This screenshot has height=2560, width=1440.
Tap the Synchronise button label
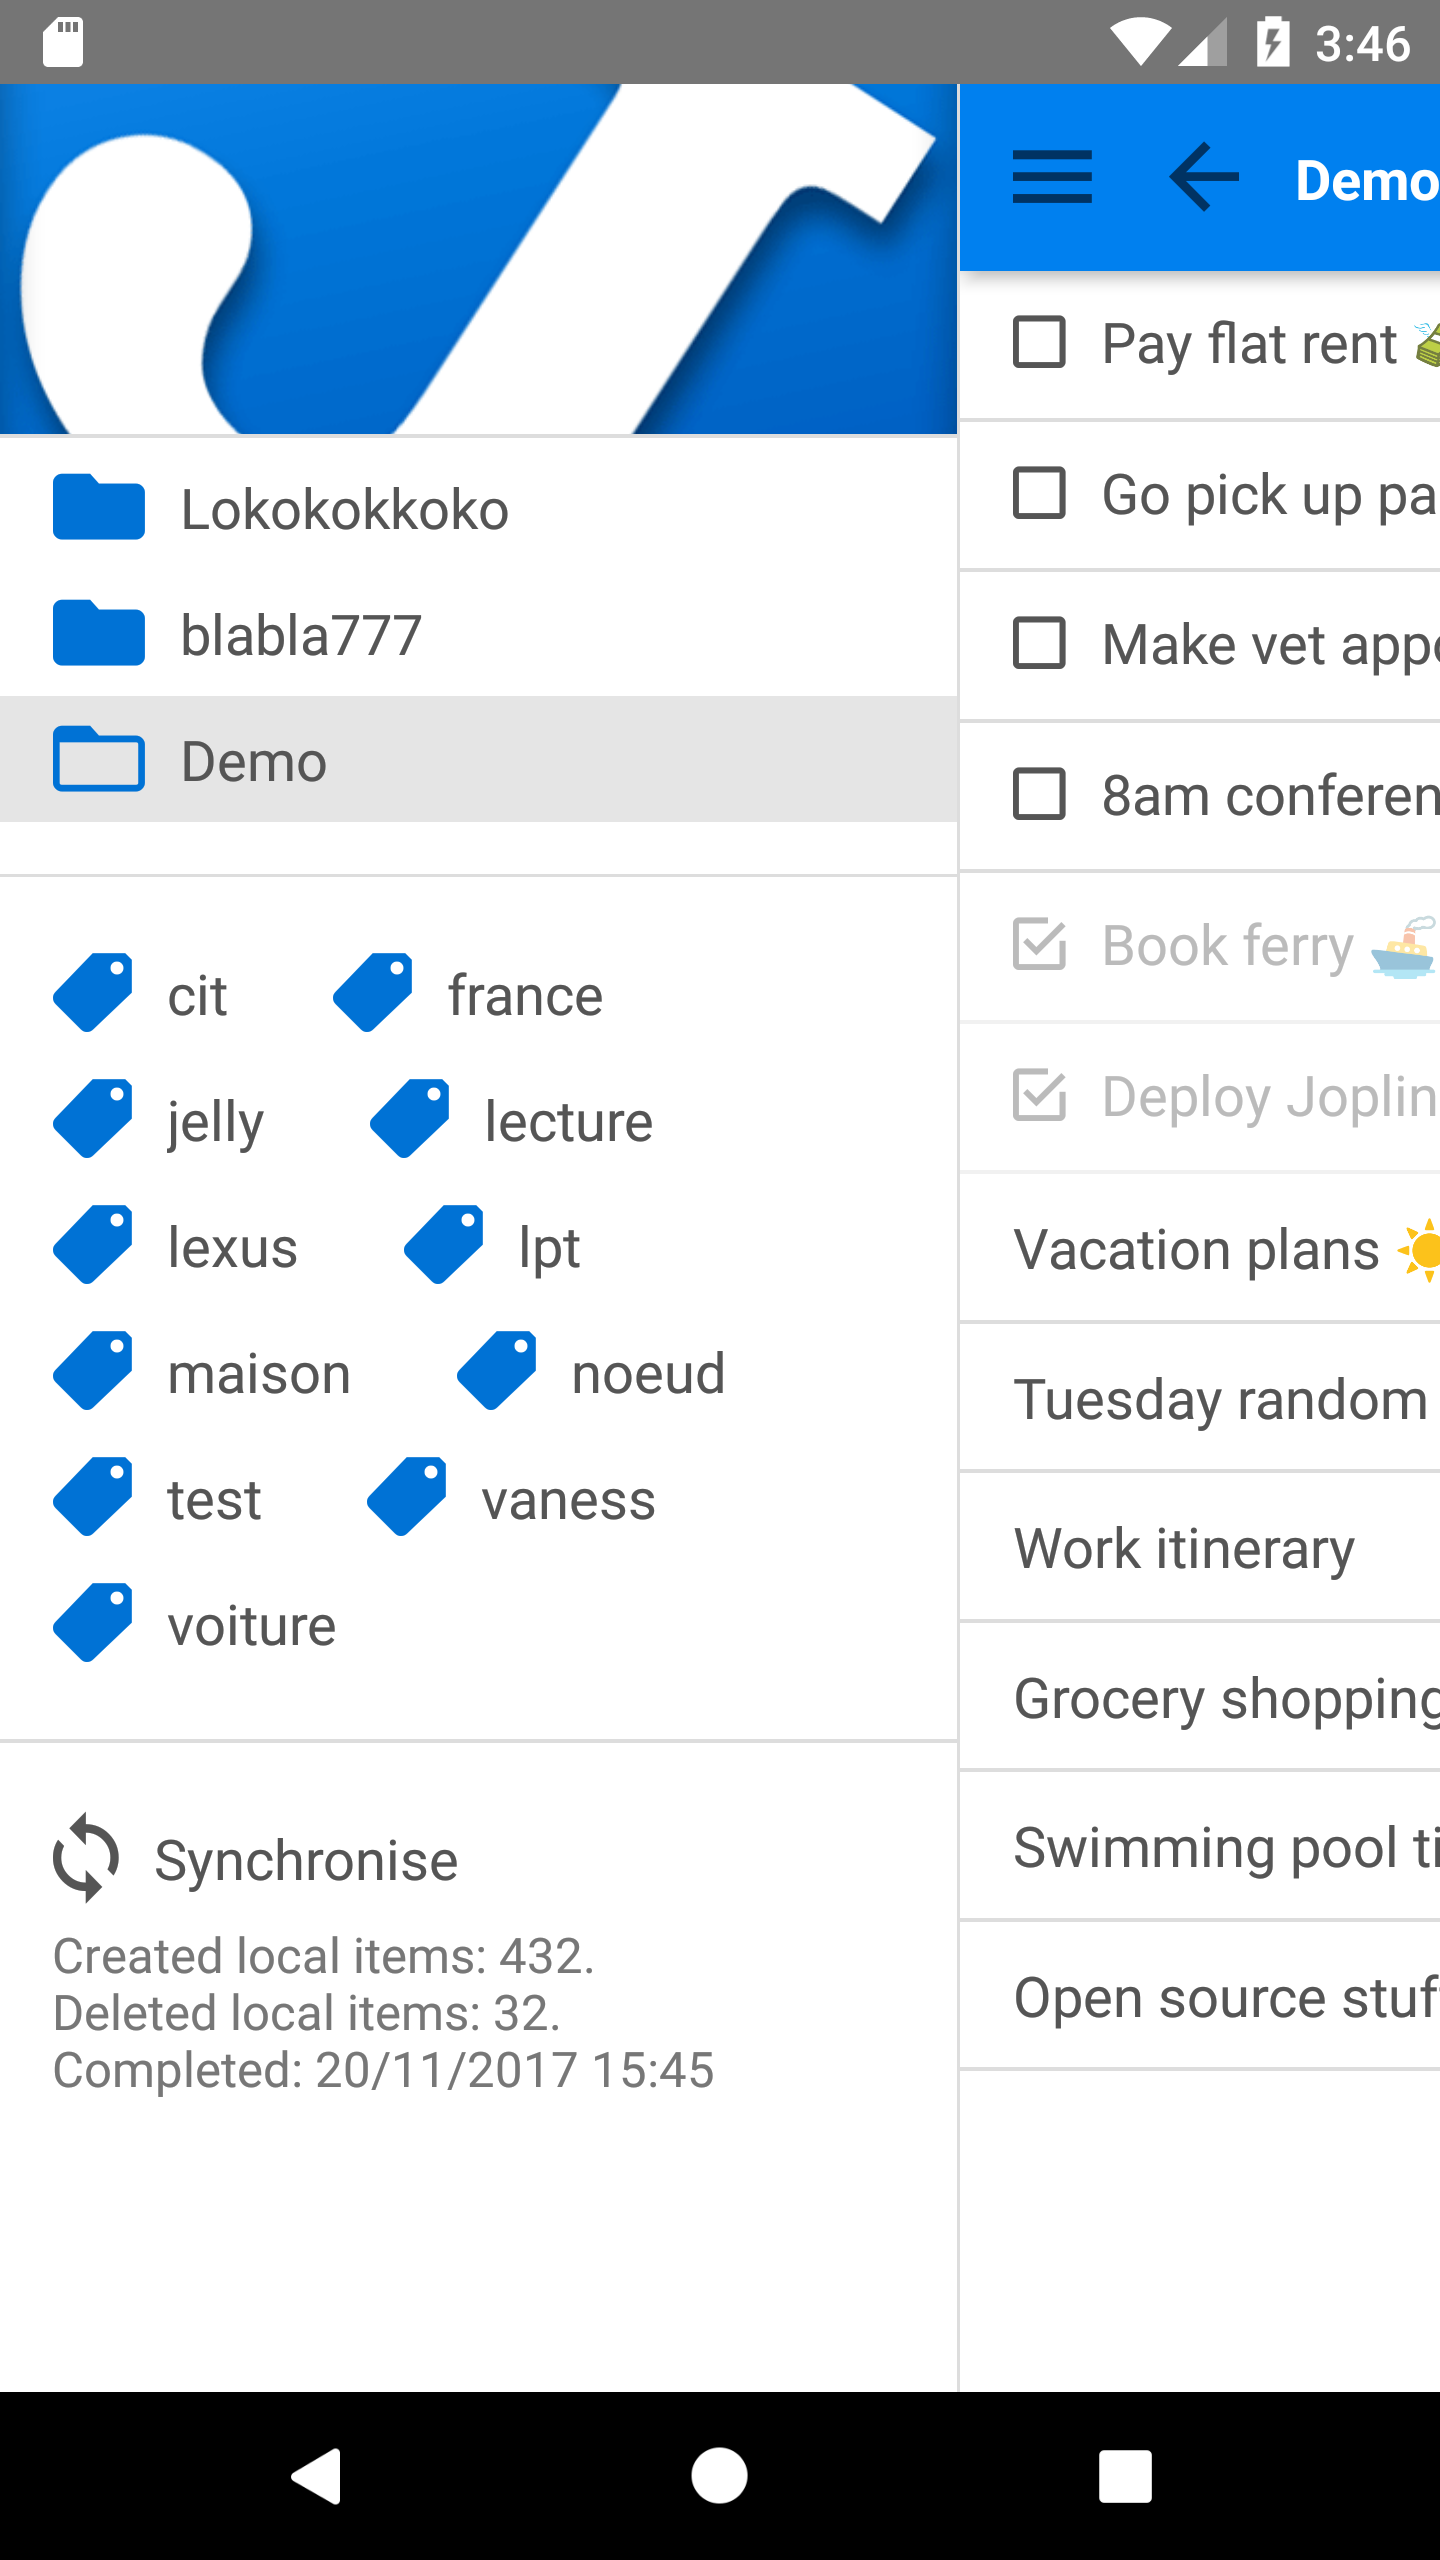pyautogui.click(x=306, y=1861)
